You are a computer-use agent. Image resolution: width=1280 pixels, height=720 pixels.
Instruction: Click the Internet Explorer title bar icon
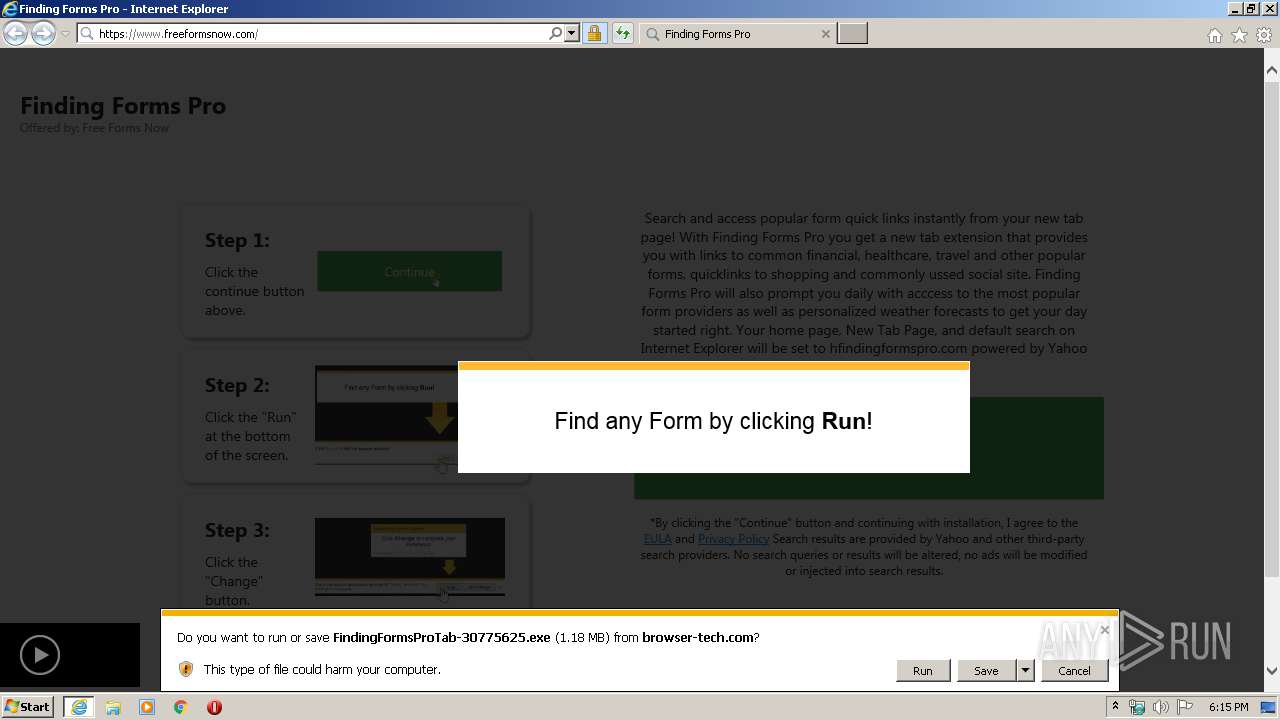9,9
